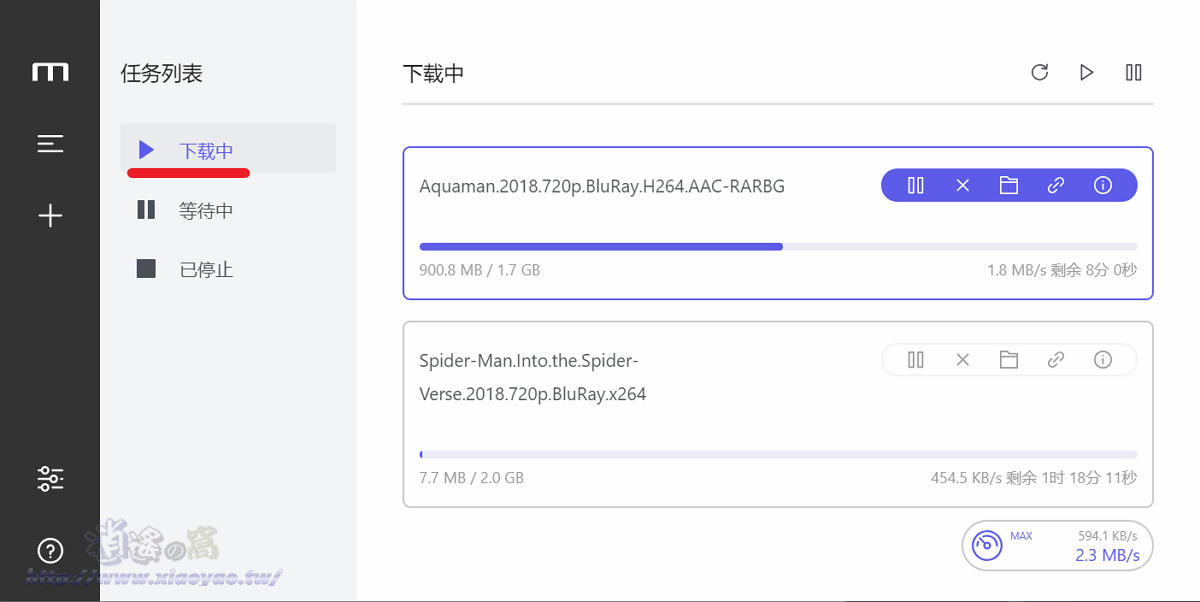This screenshot has height=602, width=1200.
Task: Refresh the download task list
Action: pos(1040,72)
